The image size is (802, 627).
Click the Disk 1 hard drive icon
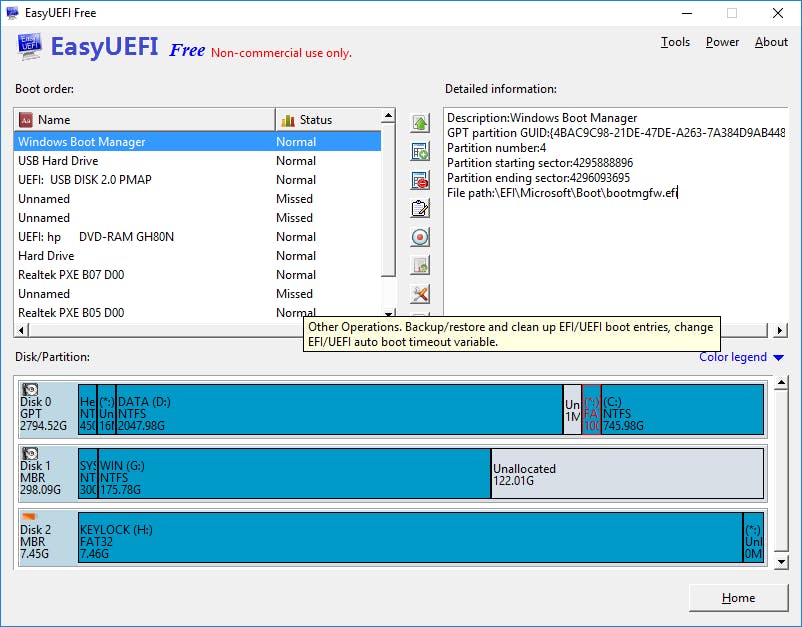pos(30,454)
